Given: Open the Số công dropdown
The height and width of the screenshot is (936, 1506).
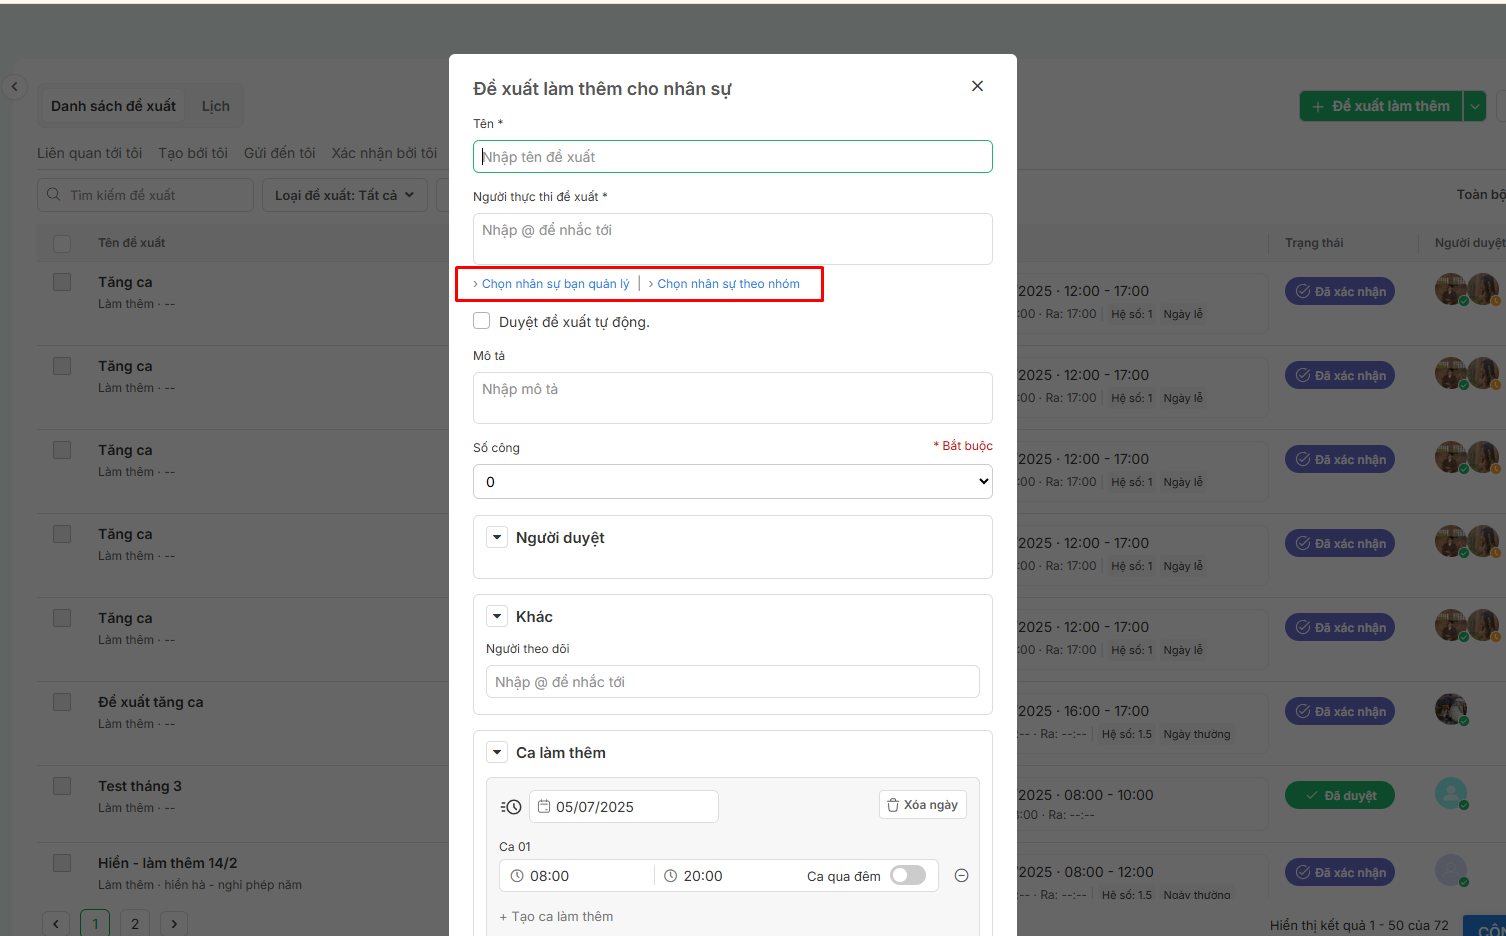Looking at the screenshot, I should 733,482.
